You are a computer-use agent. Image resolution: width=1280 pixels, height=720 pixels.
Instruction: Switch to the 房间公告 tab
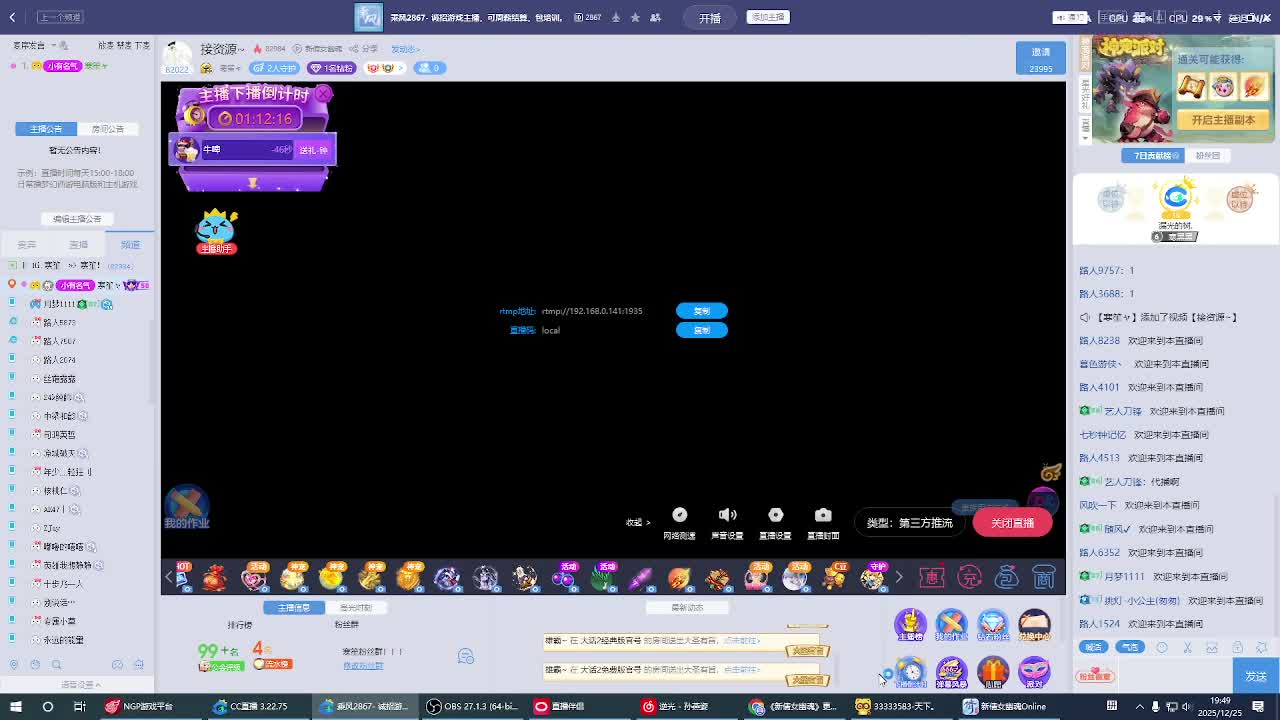point(108,129)
